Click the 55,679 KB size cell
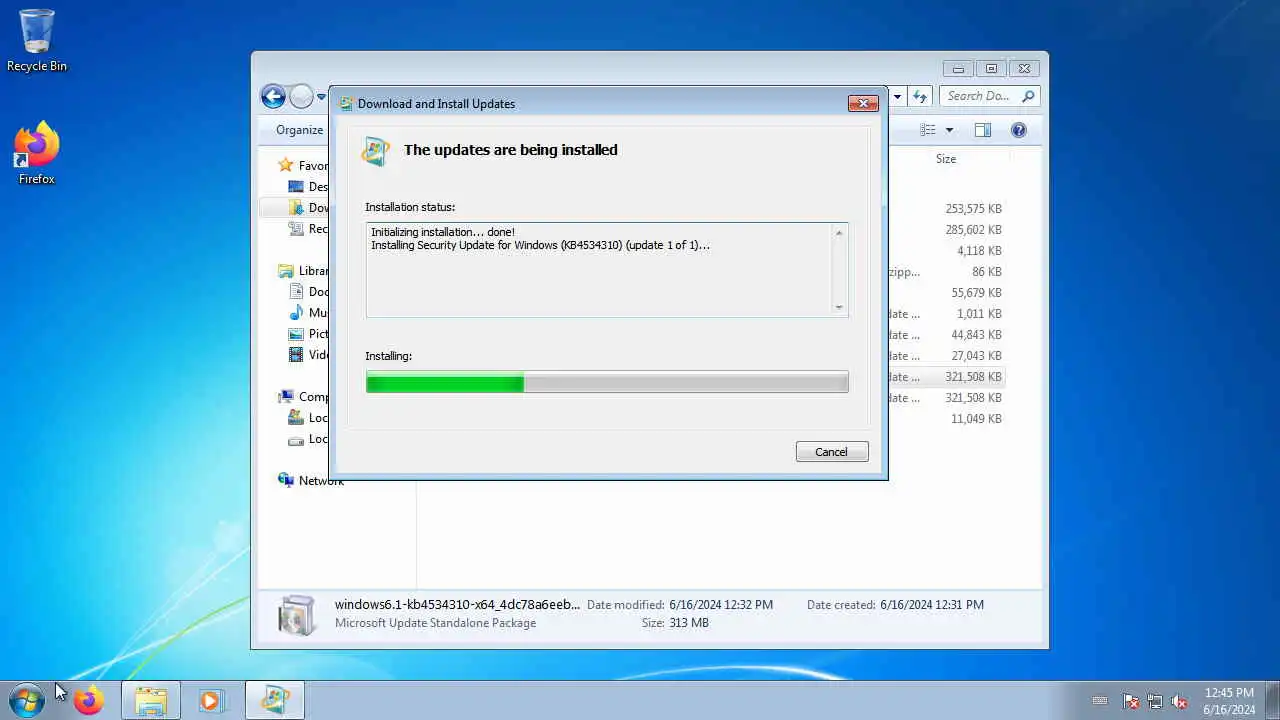The height and width of the screenshot is (720, 1280). (x=976, y=293)
